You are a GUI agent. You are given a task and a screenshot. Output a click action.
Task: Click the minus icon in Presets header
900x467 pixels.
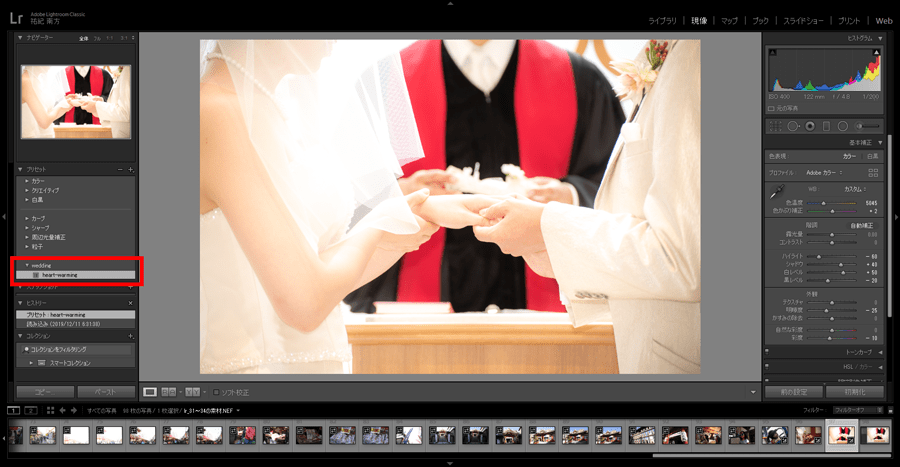pos(120,170)
